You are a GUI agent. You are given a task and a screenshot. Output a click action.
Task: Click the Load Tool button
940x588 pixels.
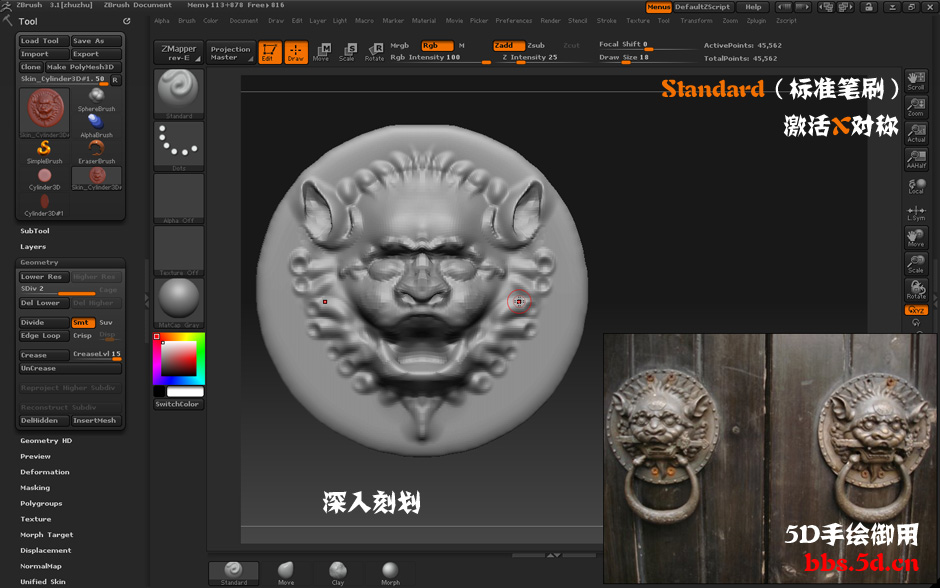[44, 41]
